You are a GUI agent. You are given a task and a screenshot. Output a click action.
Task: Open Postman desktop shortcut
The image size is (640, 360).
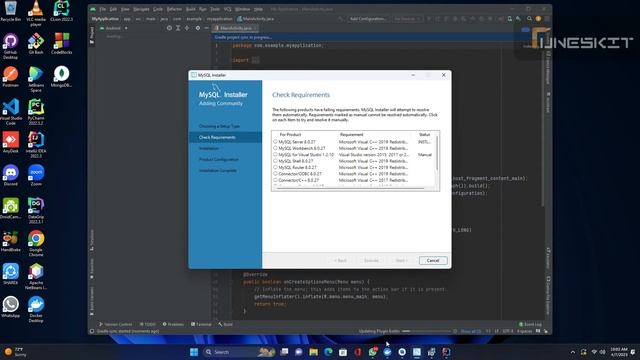[x=11, y=77]
